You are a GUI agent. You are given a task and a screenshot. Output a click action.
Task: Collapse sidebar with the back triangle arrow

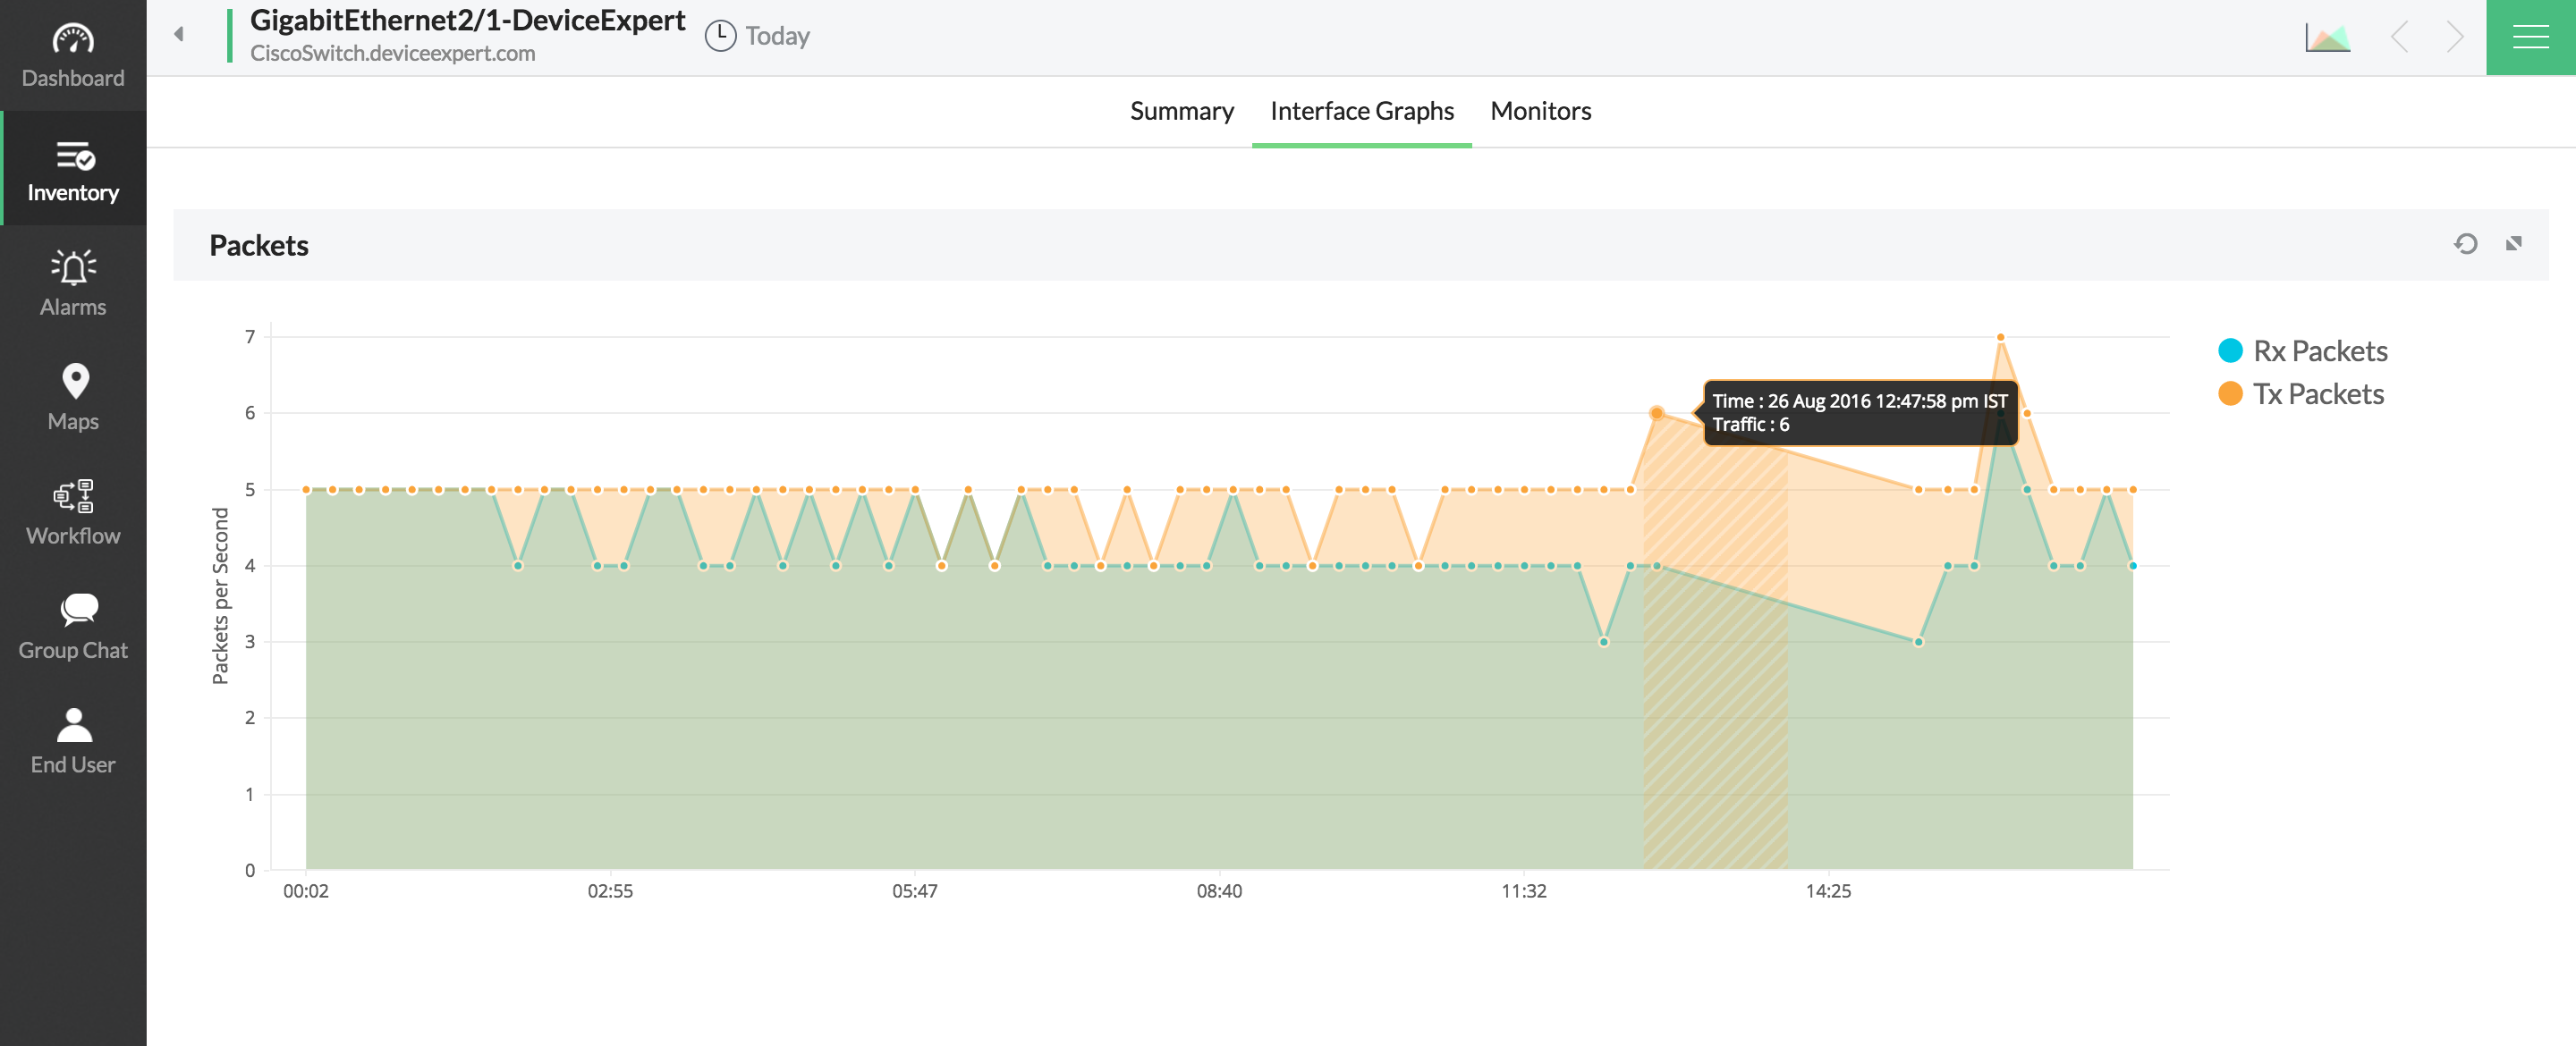click(179, 35)
